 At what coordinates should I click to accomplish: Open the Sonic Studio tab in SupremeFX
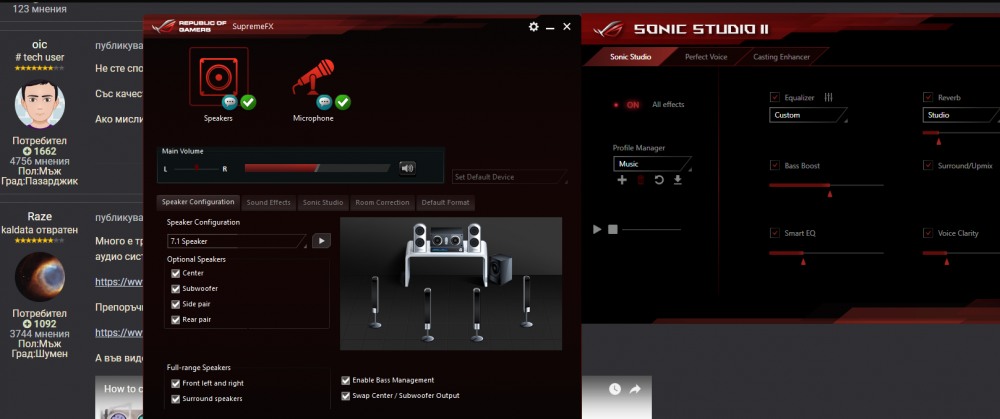point(323,202)
